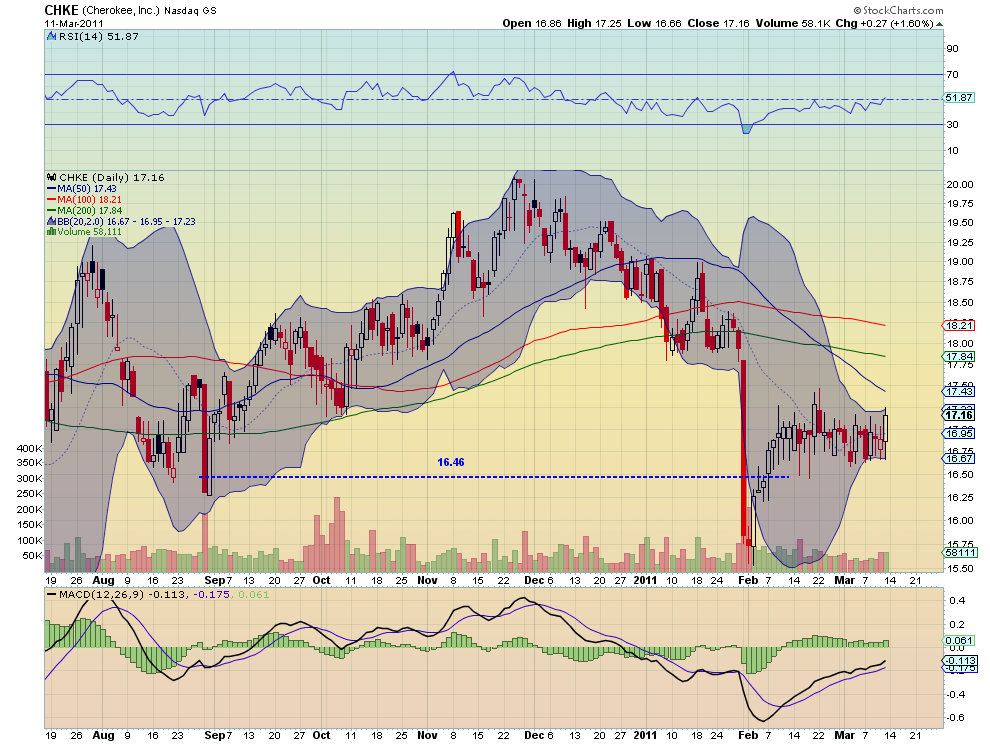The width and height of the screenshot is (990, 744).
Task: Click the 0.061 MACD histogram value tag
Action: [960, 641]
